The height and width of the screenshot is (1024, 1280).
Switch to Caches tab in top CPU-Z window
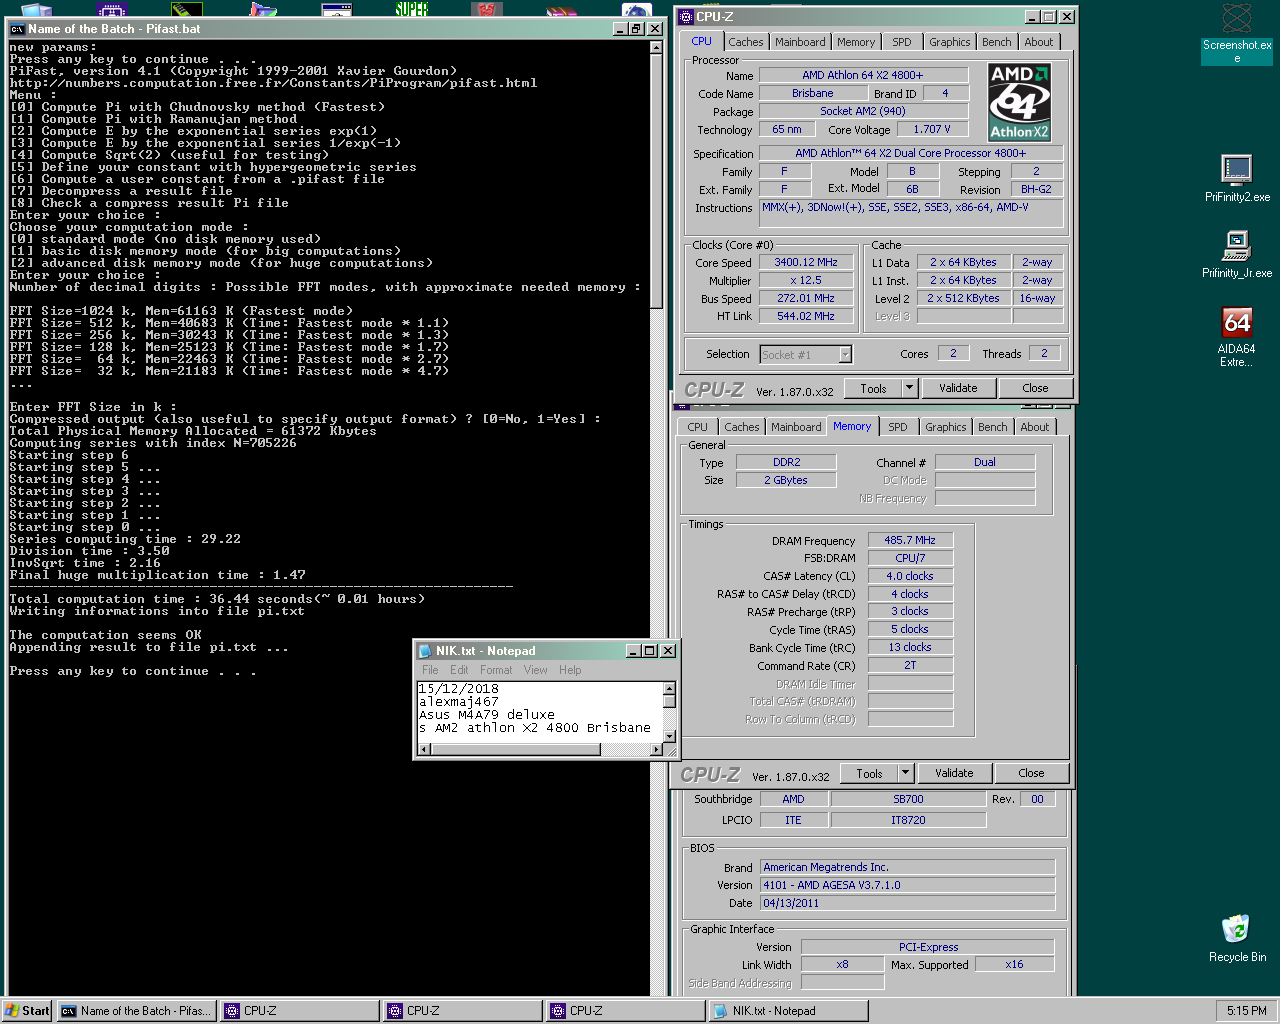pos(745,42)
